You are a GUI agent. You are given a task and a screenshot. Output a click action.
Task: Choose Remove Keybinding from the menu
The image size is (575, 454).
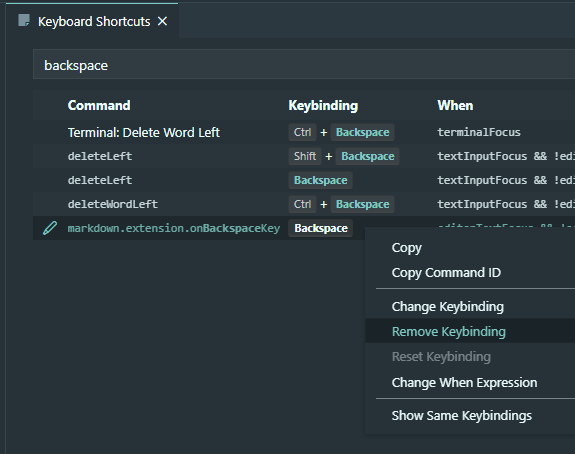pyautogui.click(x=448, y=332)
